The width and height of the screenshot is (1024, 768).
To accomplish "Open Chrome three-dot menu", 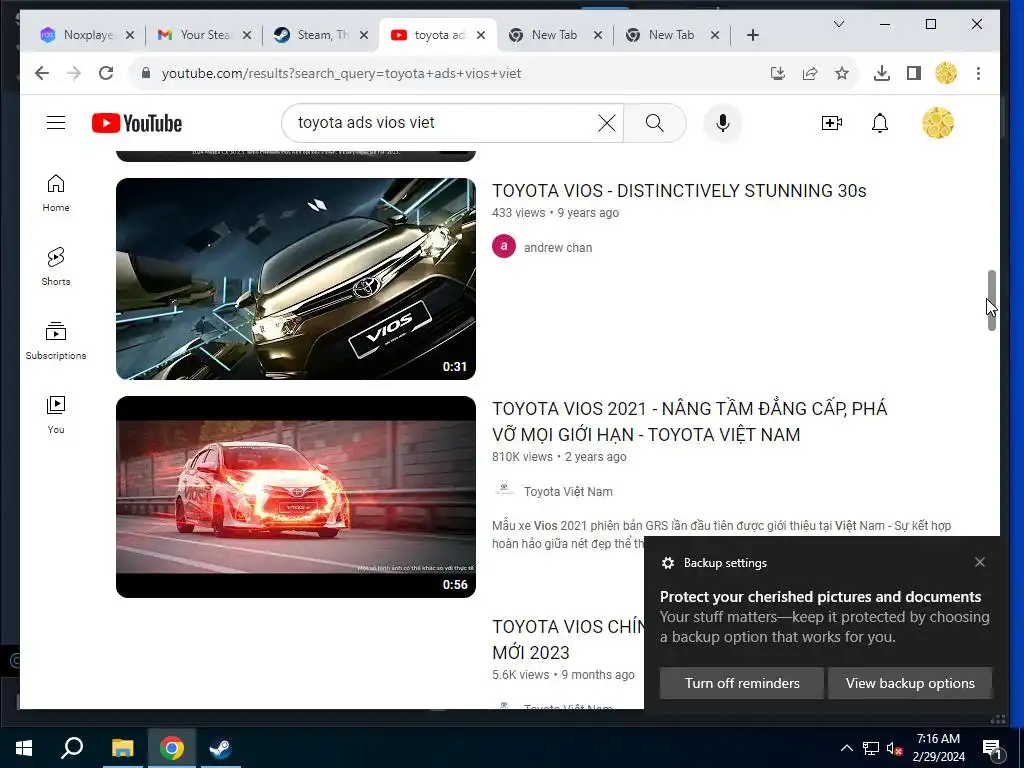I will (978, 73).
